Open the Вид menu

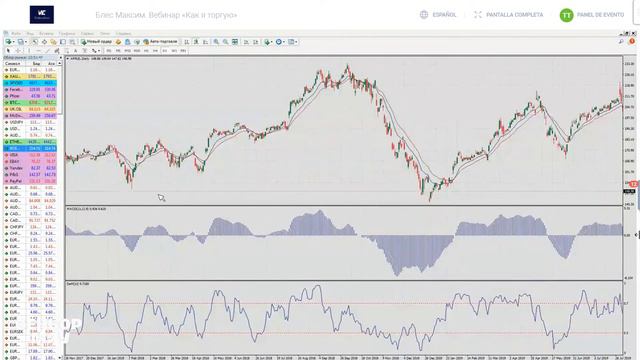coord(30,33)
